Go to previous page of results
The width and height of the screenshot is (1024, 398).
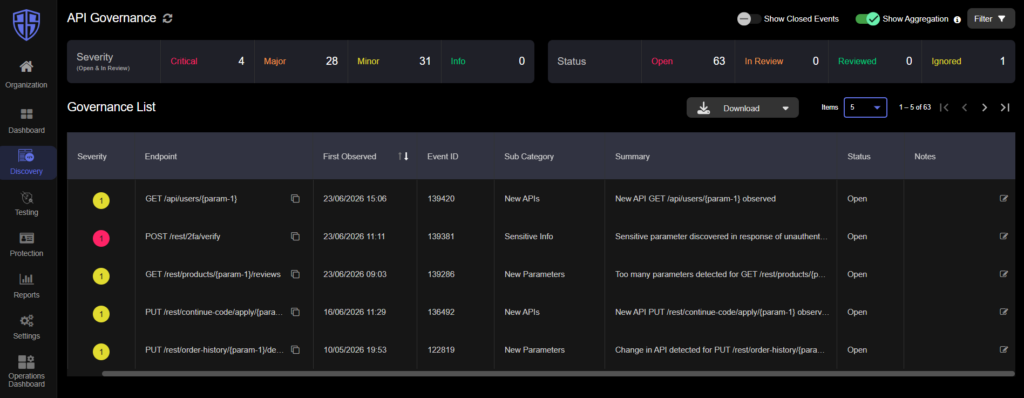[x=965, y=108]
